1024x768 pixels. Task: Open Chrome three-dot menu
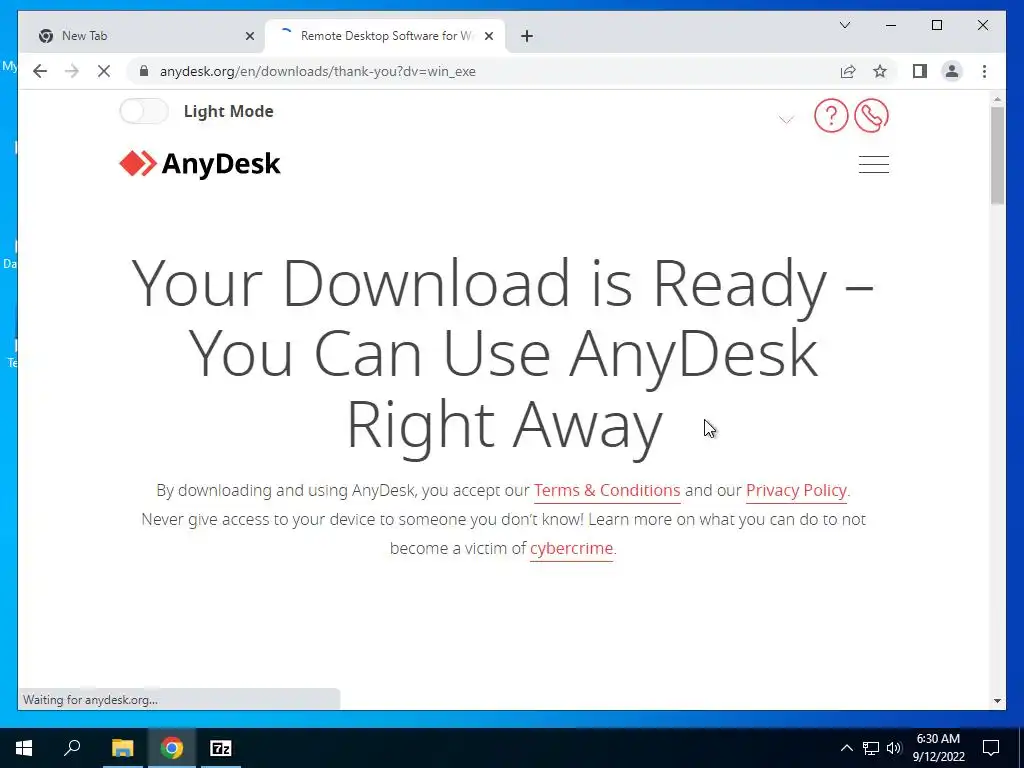984,71
